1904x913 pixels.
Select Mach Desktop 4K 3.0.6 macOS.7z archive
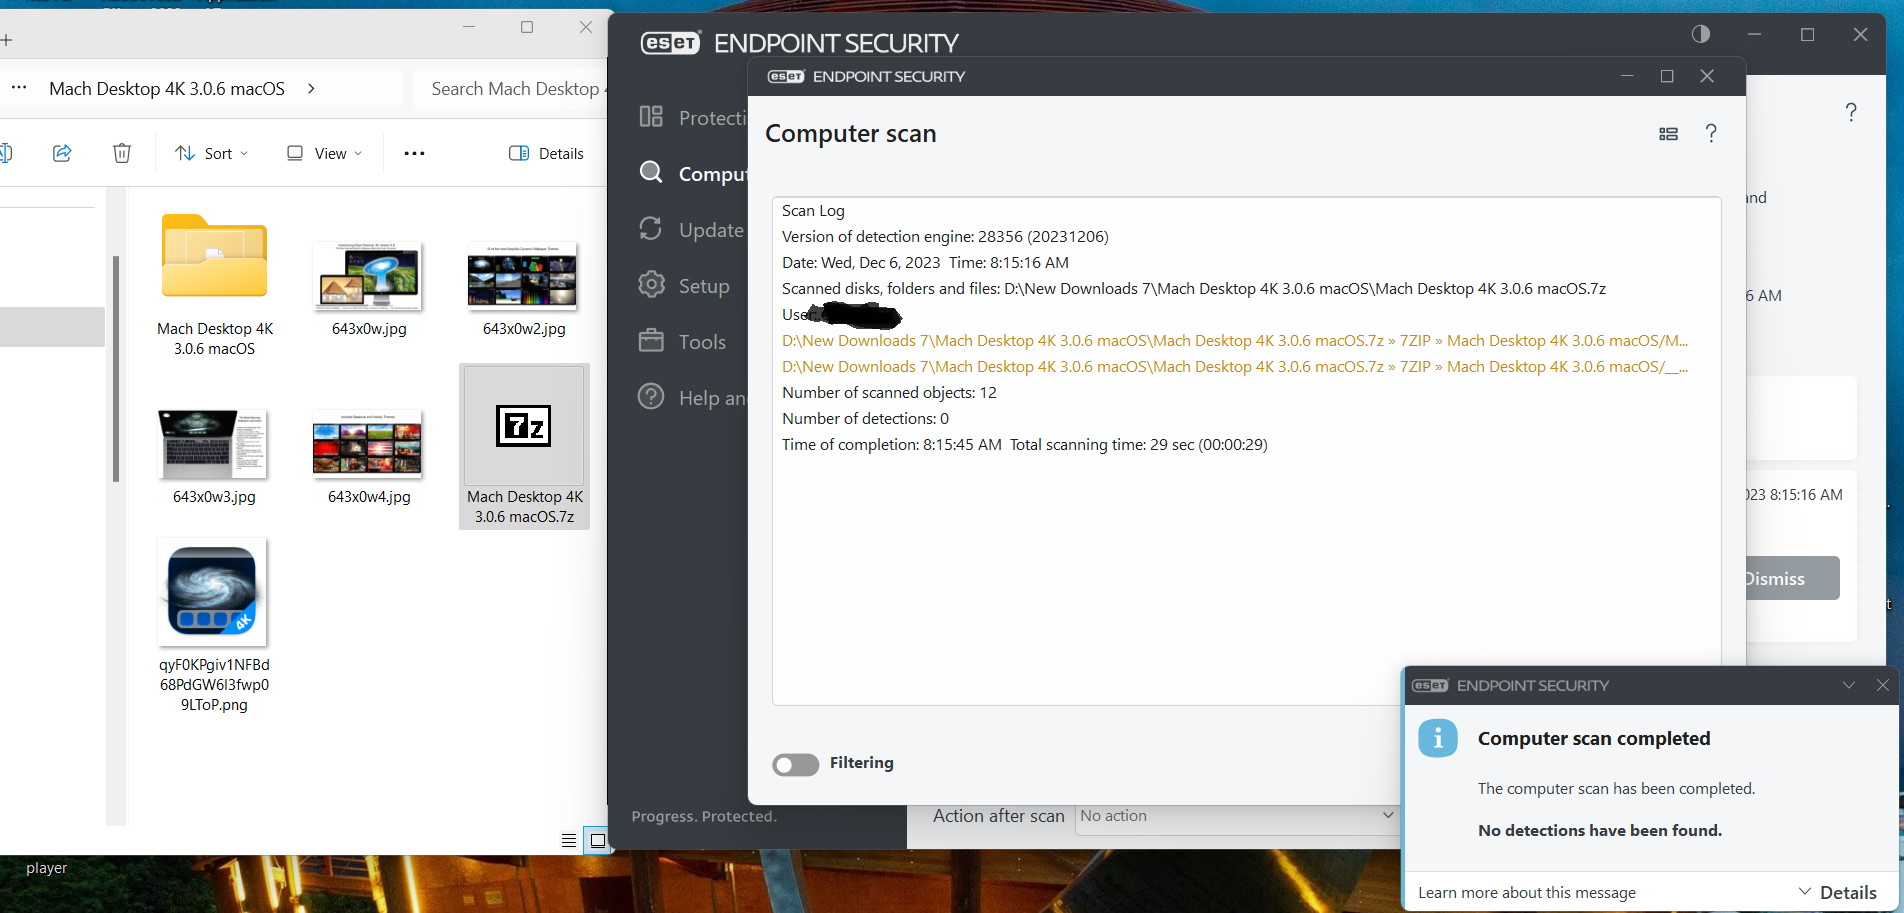pos(524,446)
